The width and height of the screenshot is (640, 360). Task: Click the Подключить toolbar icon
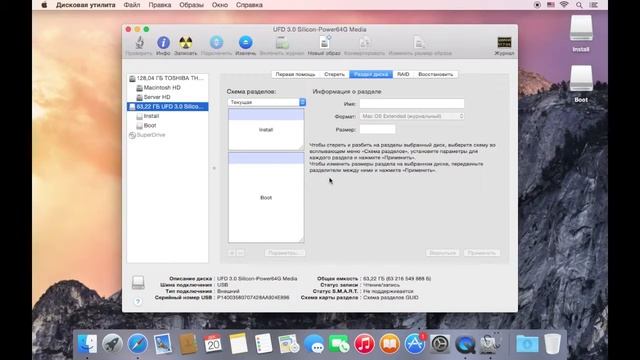[x=216, y=42]
